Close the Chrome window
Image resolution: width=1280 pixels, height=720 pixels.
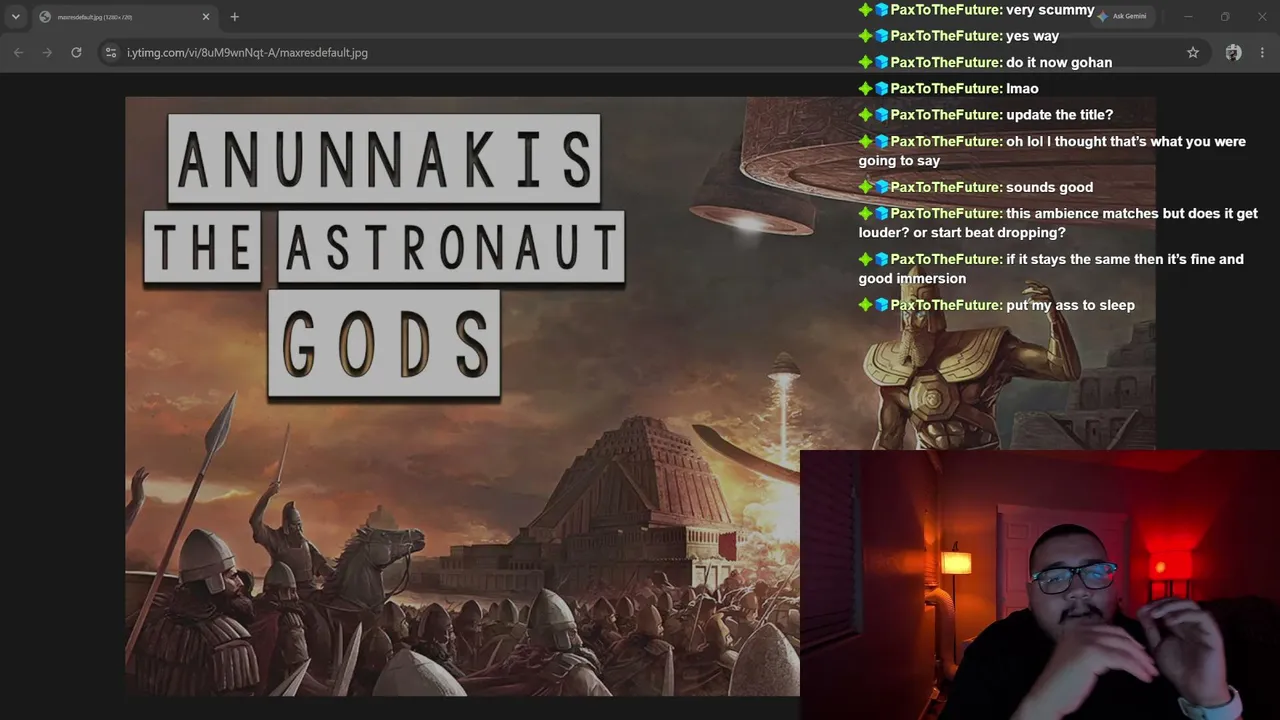coord(1262,16)
